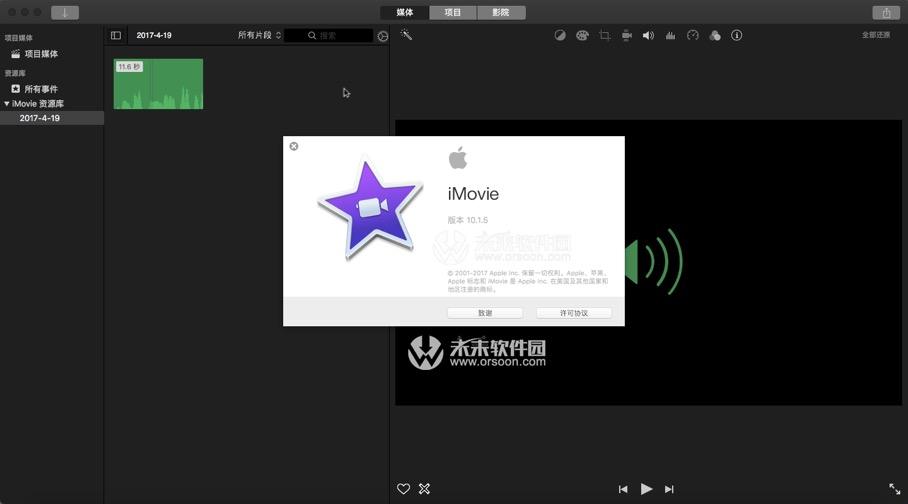Click the iMovie title in About dialog

click(x=473, y=194)
